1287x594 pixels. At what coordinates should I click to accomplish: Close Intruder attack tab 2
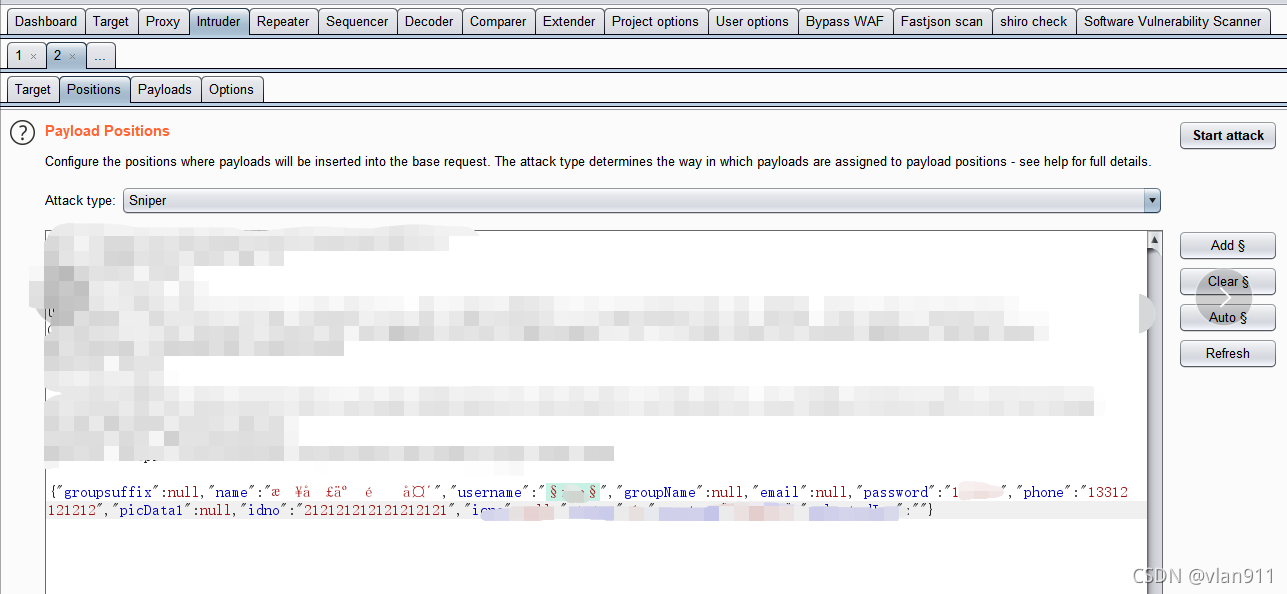pos(72,56)
